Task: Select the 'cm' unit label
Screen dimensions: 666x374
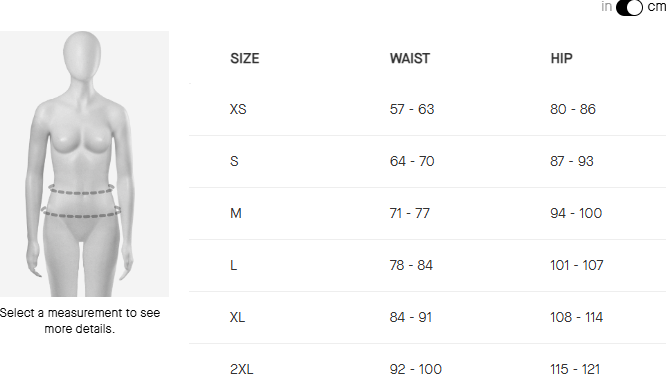Action: coord(656,7)
